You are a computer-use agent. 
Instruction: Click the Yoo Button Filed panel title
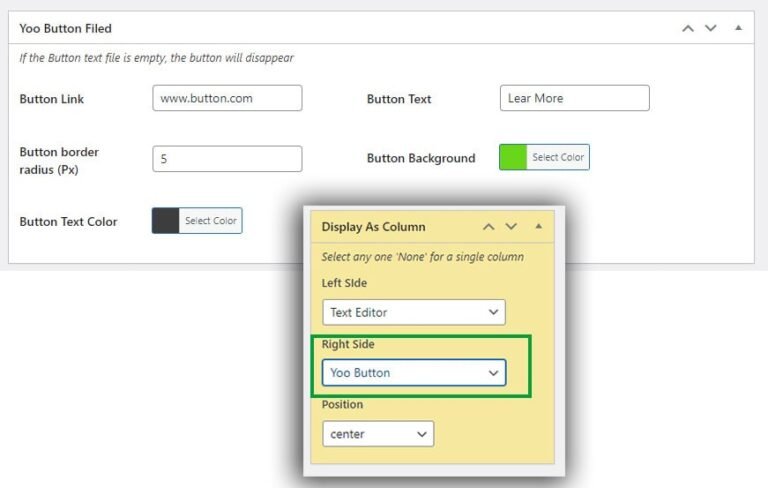[x=66, y=28]
